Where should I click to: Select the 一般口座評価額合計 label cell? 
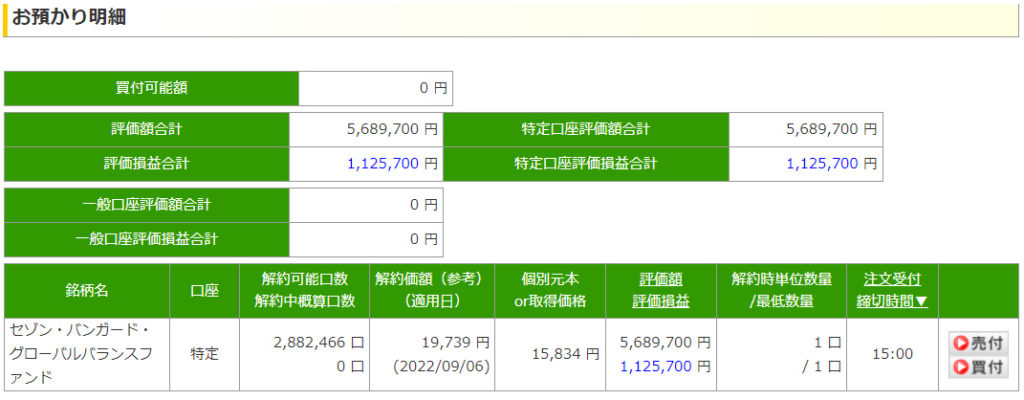coord(146,205)
